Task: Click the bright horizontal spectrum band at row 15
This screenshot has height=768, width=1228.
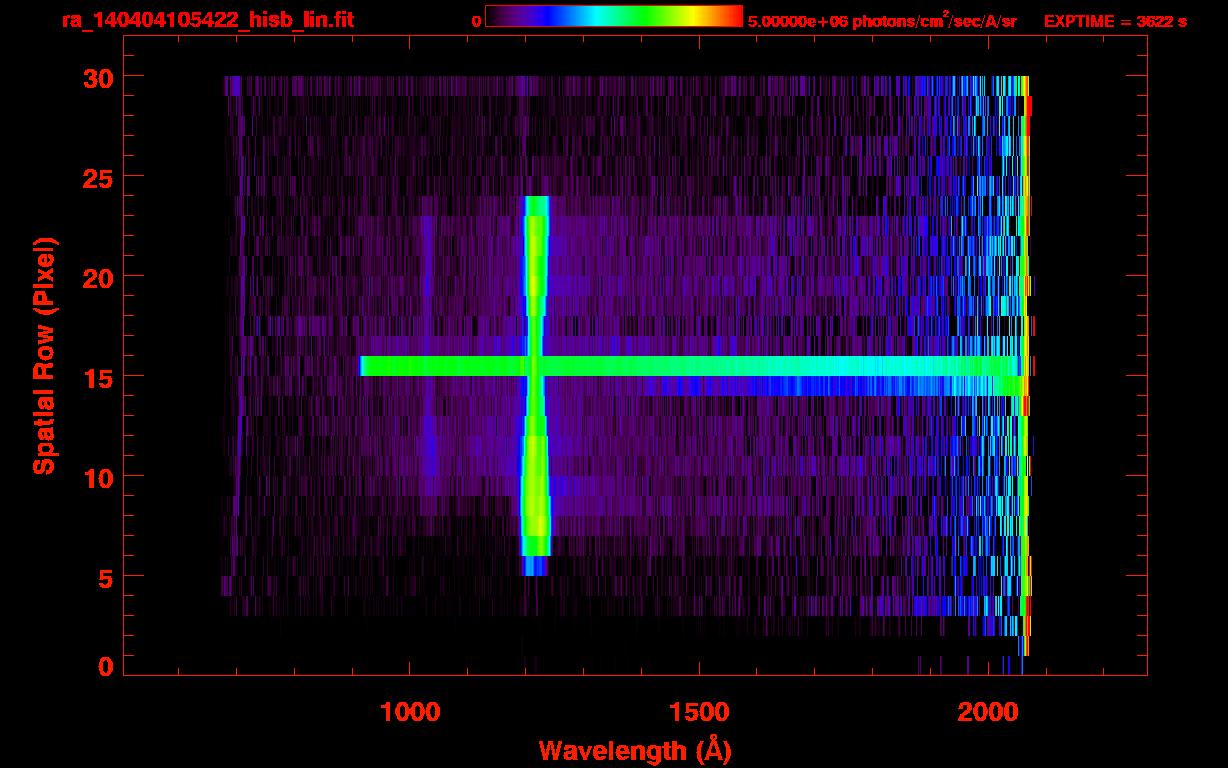Action: 690,366
